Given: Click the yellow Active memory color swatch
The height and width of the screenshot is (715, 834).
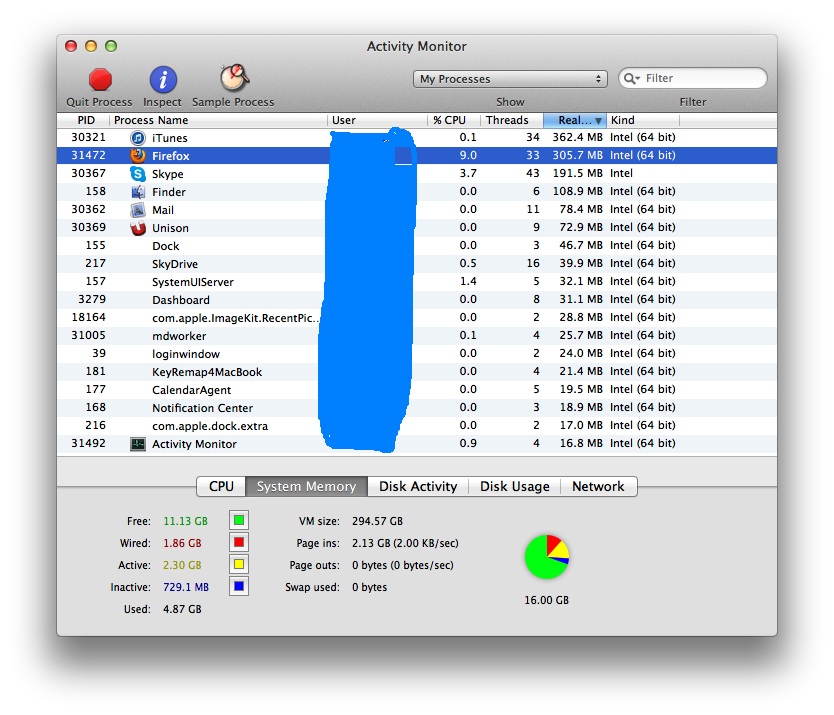Looking at the screenshot, I should 239,564.
